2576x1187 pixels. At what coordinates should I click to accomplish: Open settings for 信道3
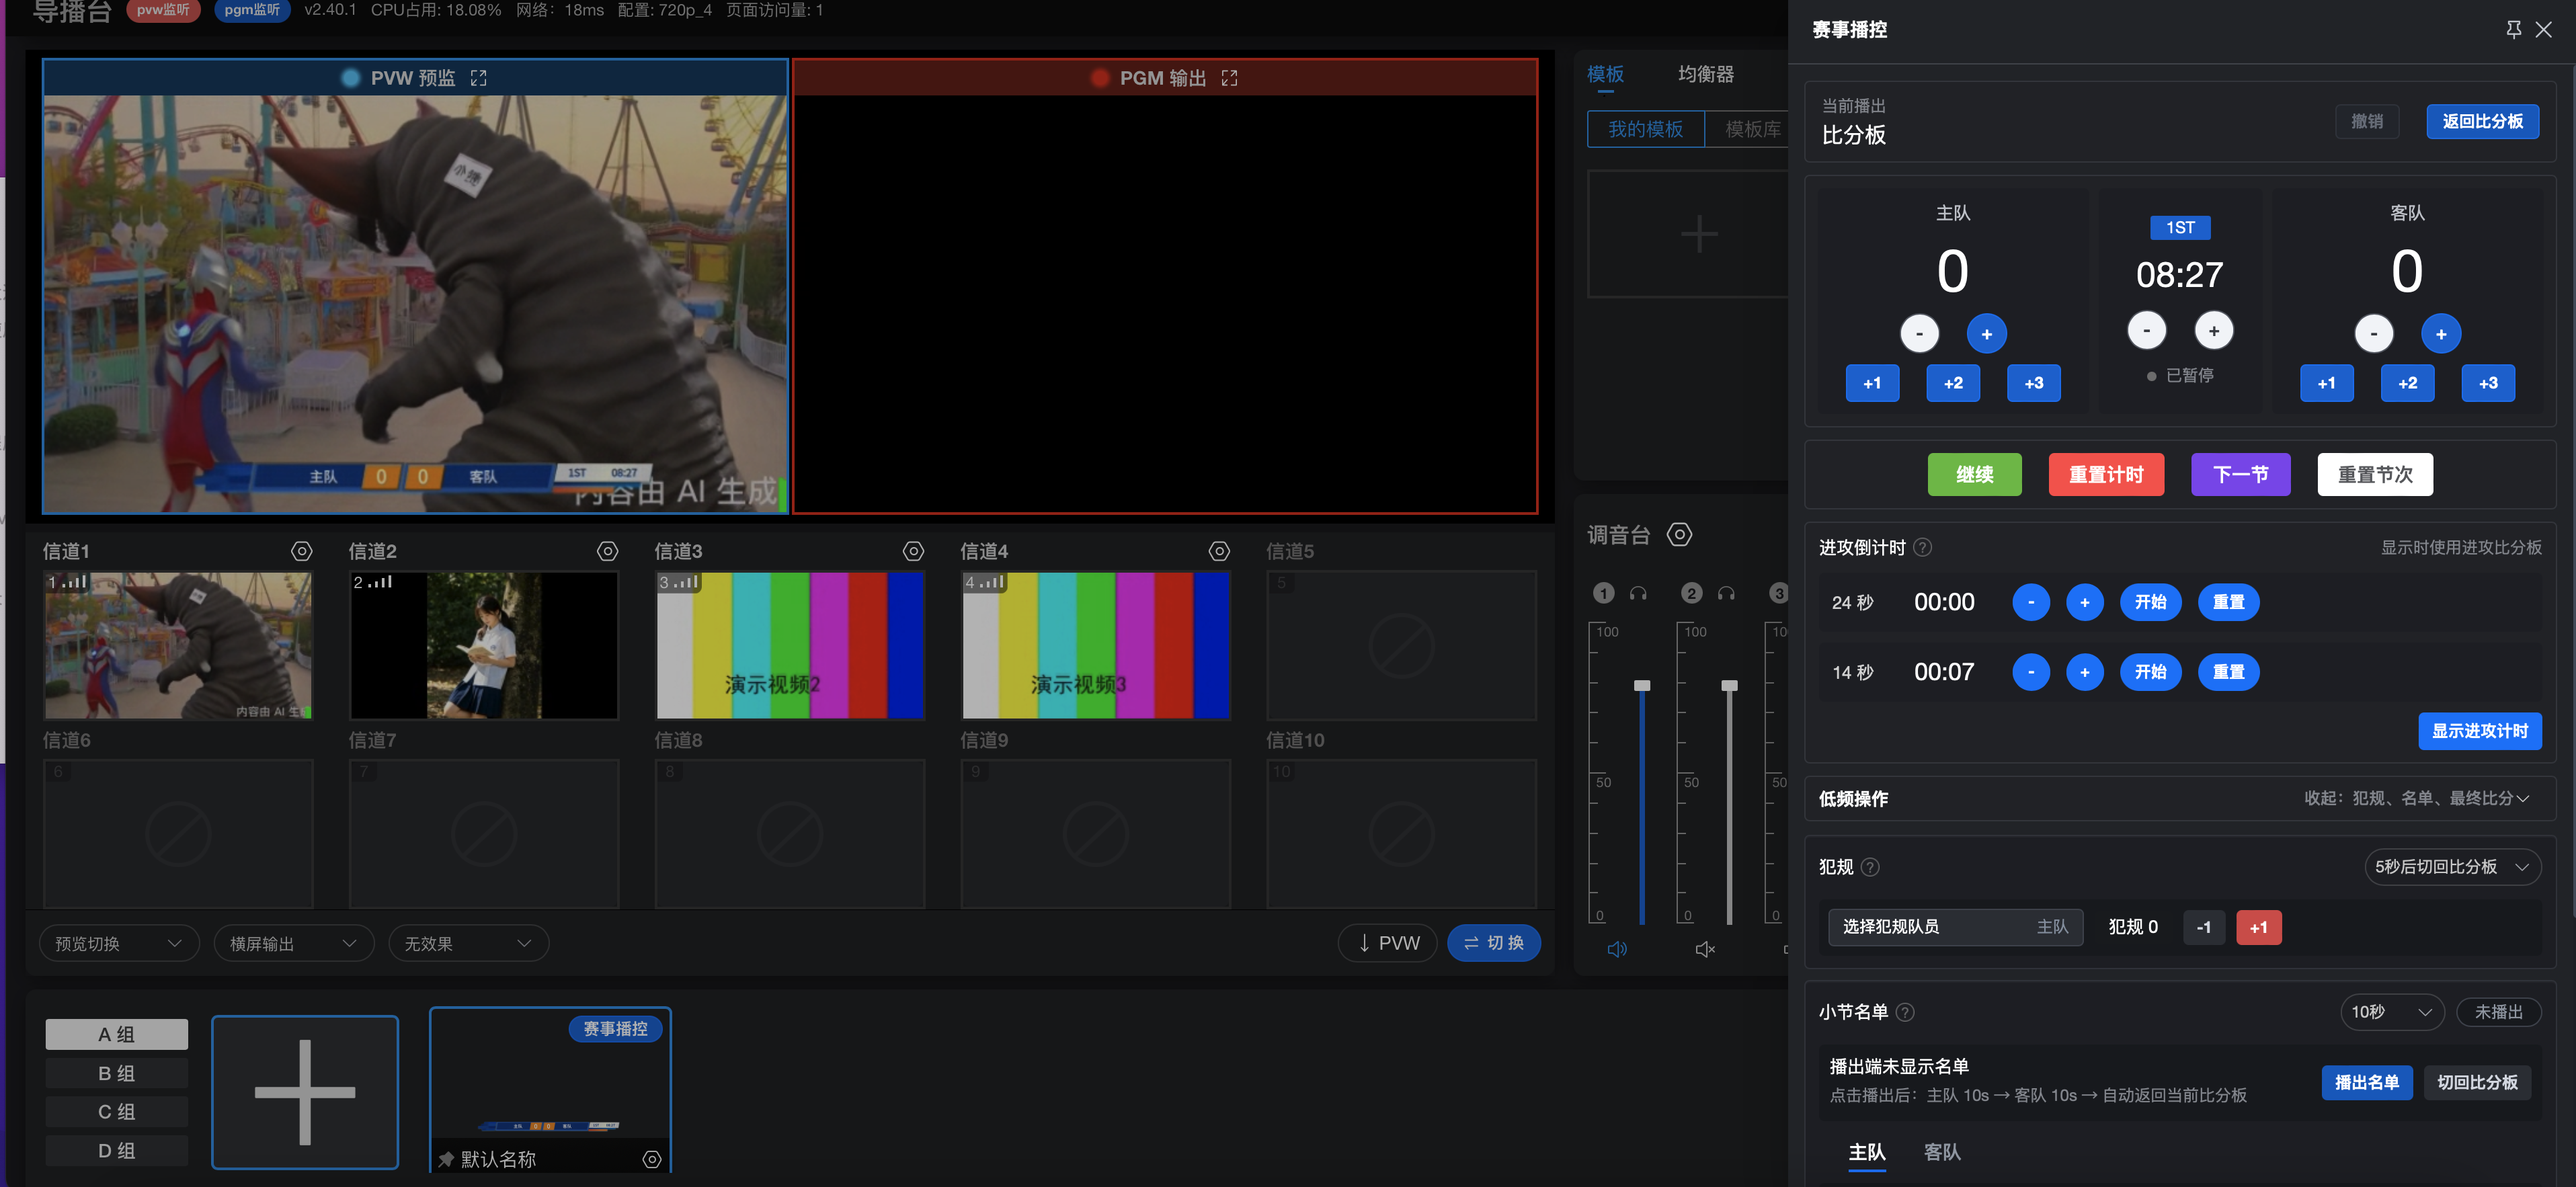coord(913,551)
